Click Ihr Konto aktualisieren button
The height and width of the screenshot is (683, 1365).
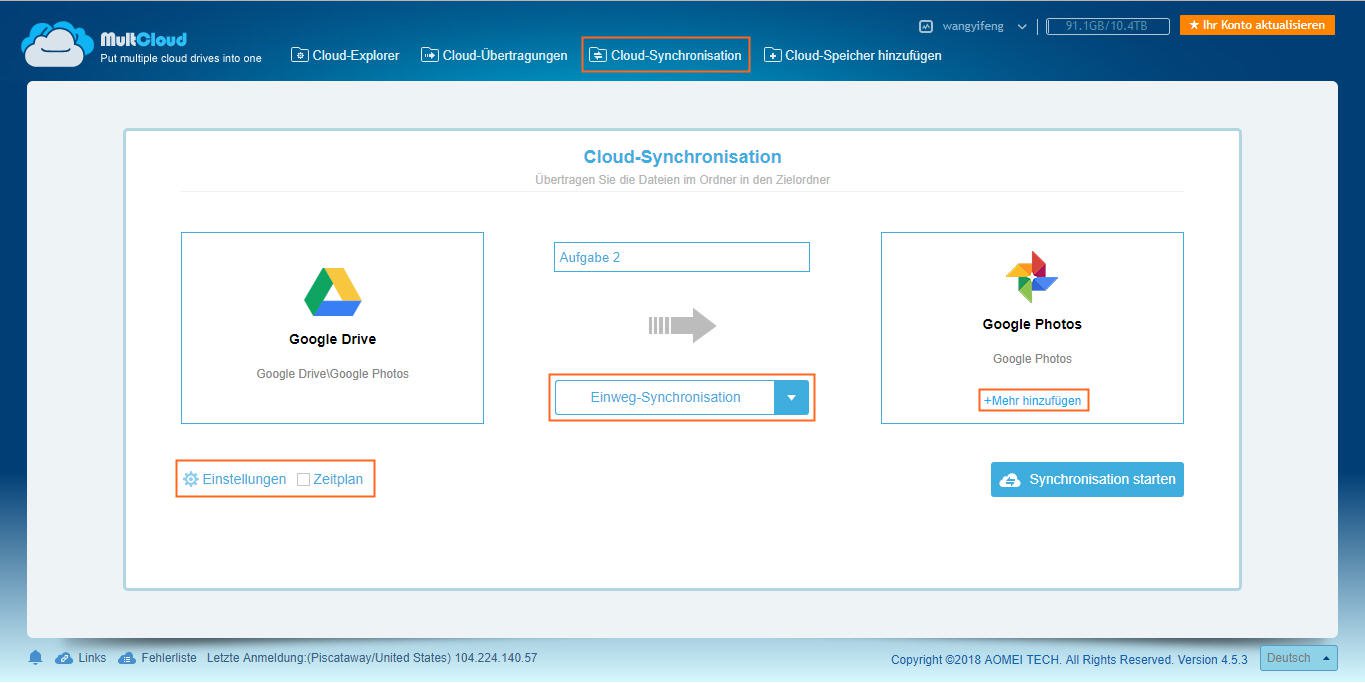click(1257, 25)
